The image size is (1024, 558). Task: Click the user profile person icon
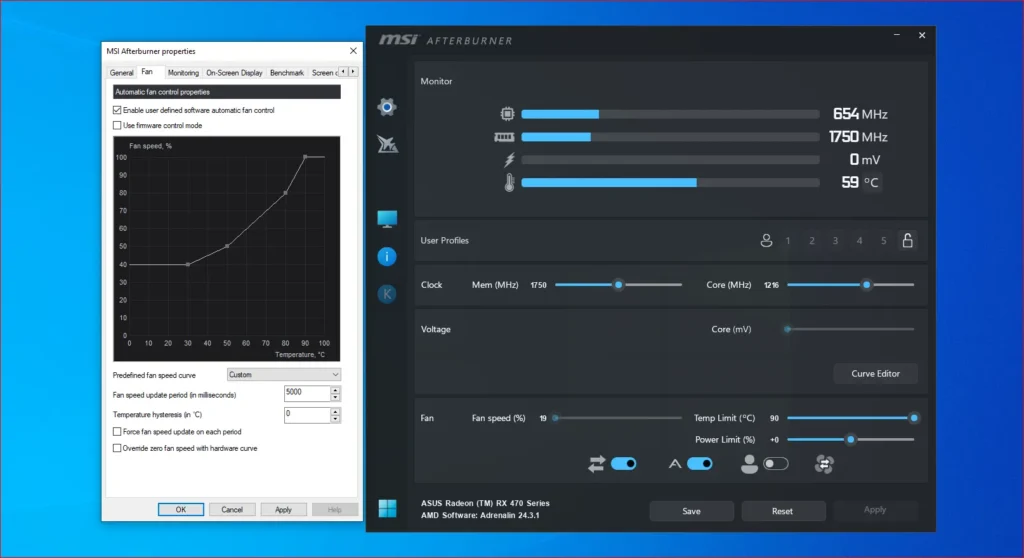[766, 240]
